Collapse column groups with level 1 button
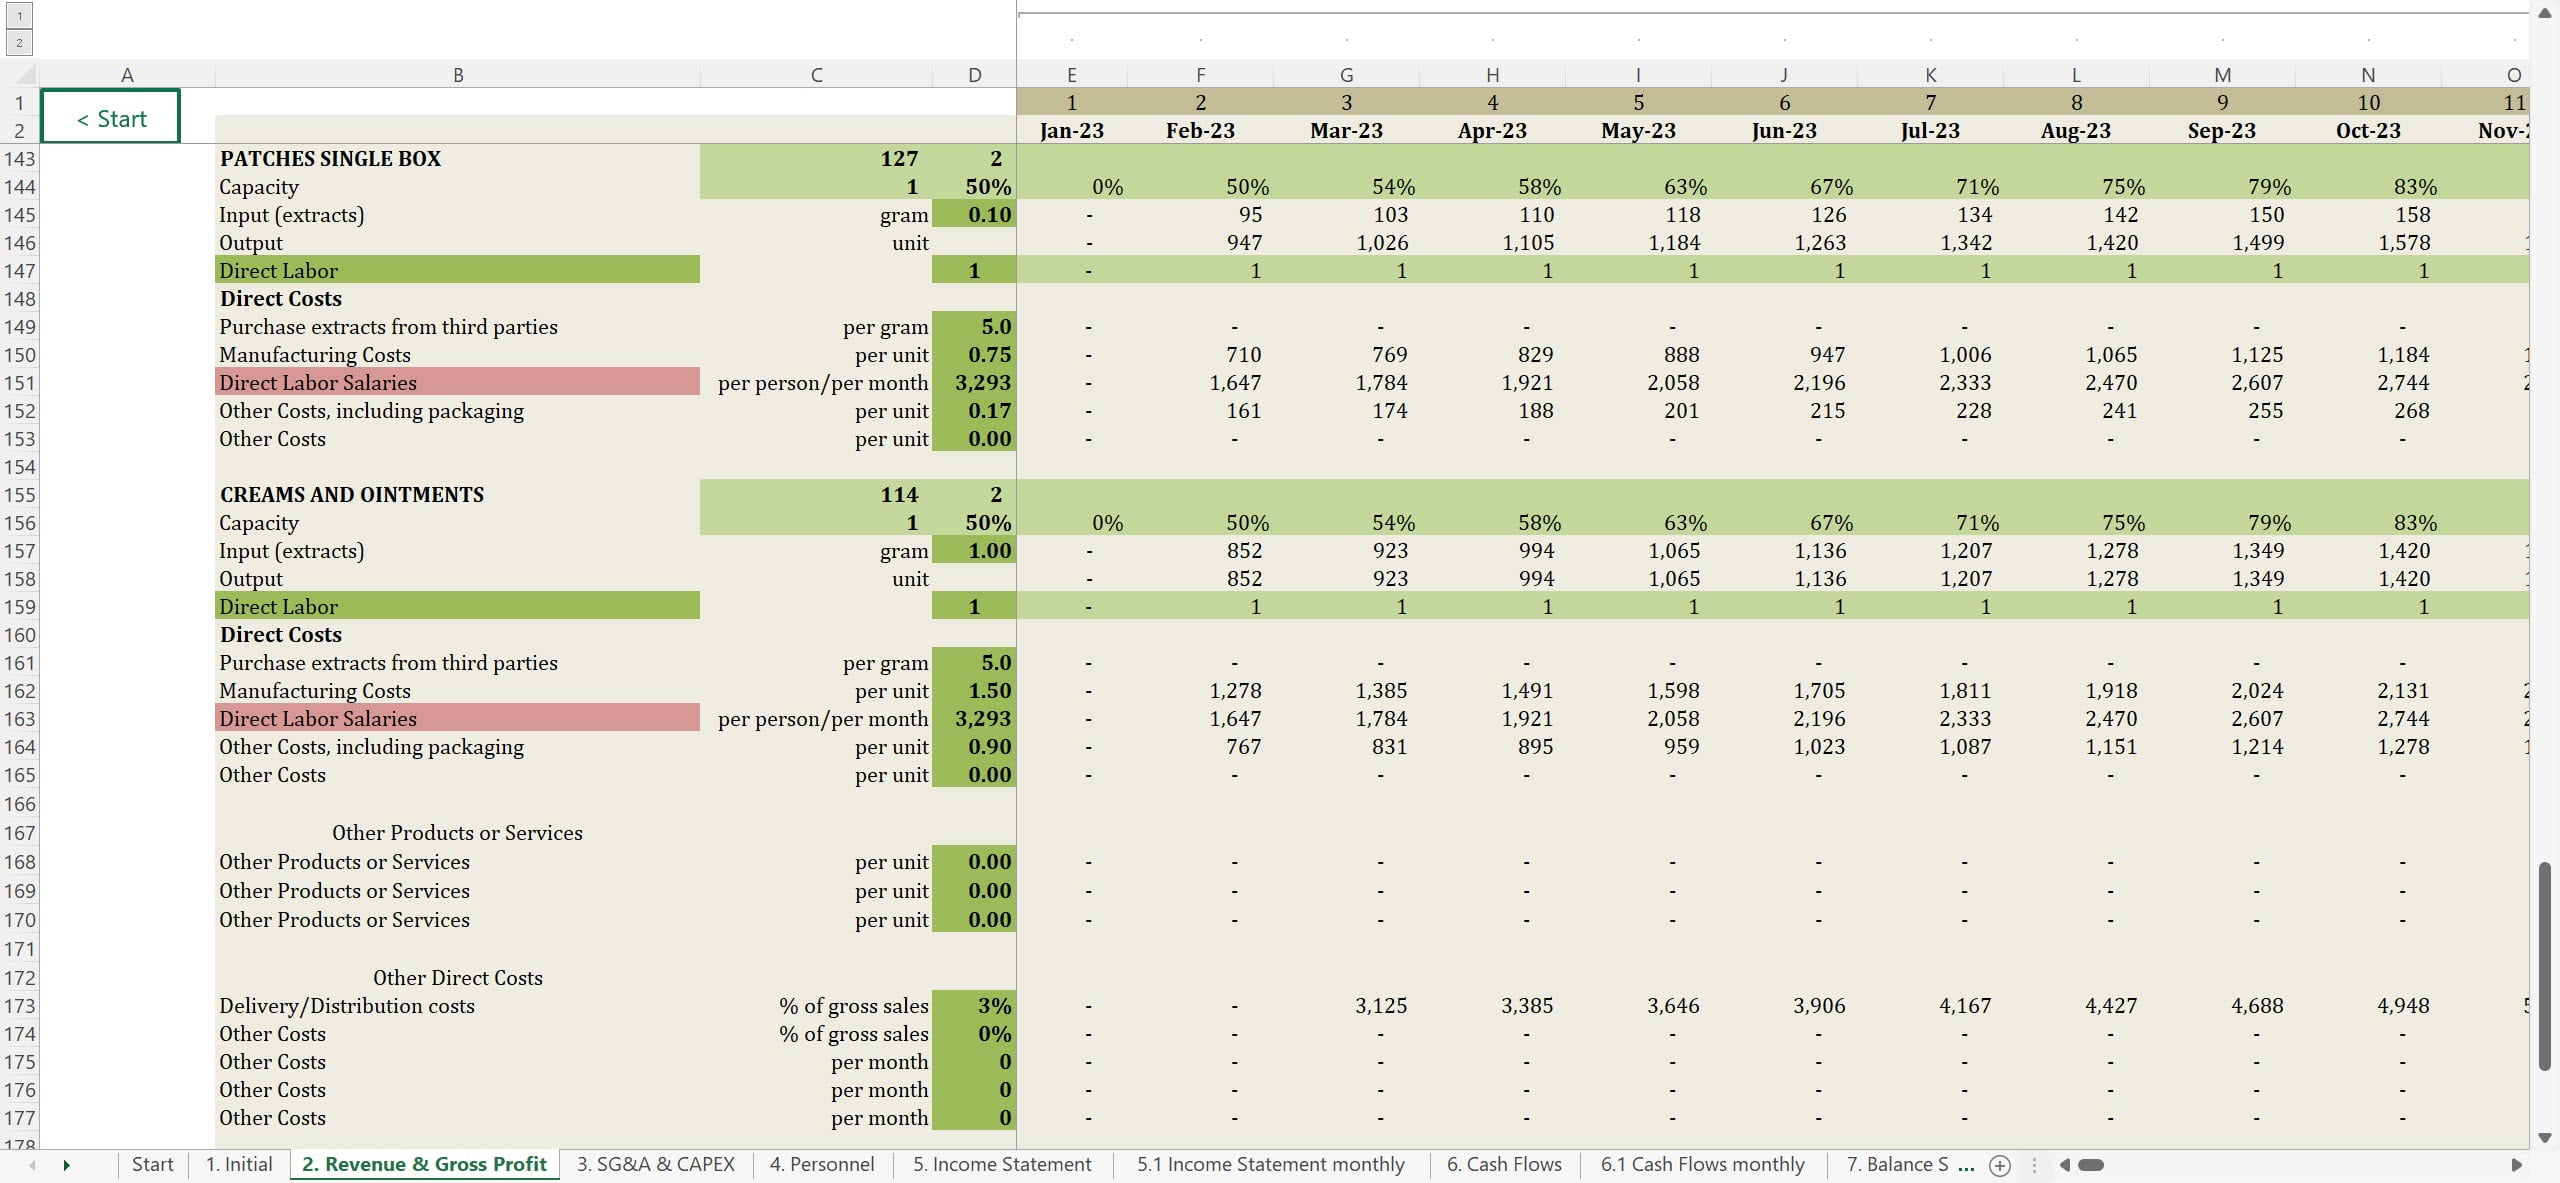Viewport: 2560px width, 1183px height. pos(19,16)
